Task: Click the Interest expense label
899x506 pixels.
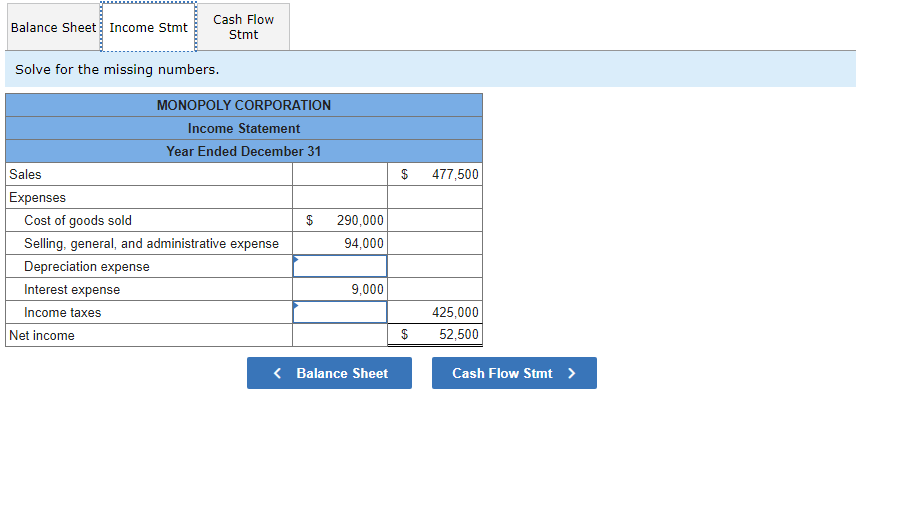Action: coord(72,289)
